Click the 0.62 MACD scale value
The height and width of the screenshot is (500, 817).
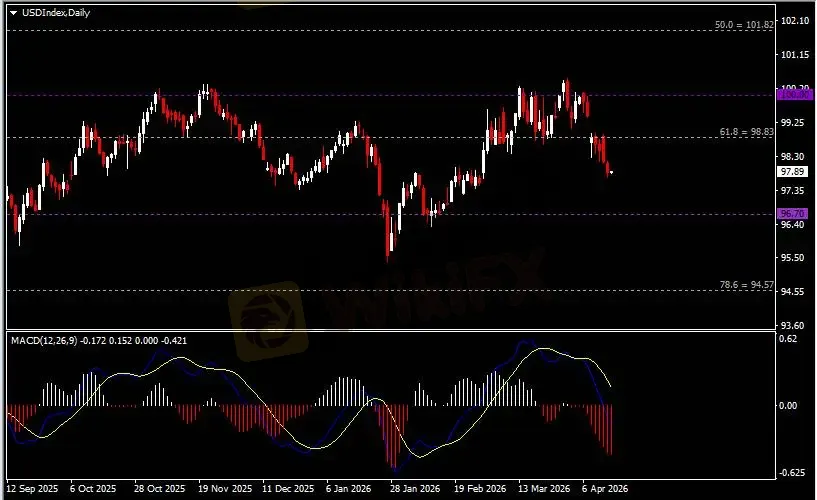coord(788,339)
